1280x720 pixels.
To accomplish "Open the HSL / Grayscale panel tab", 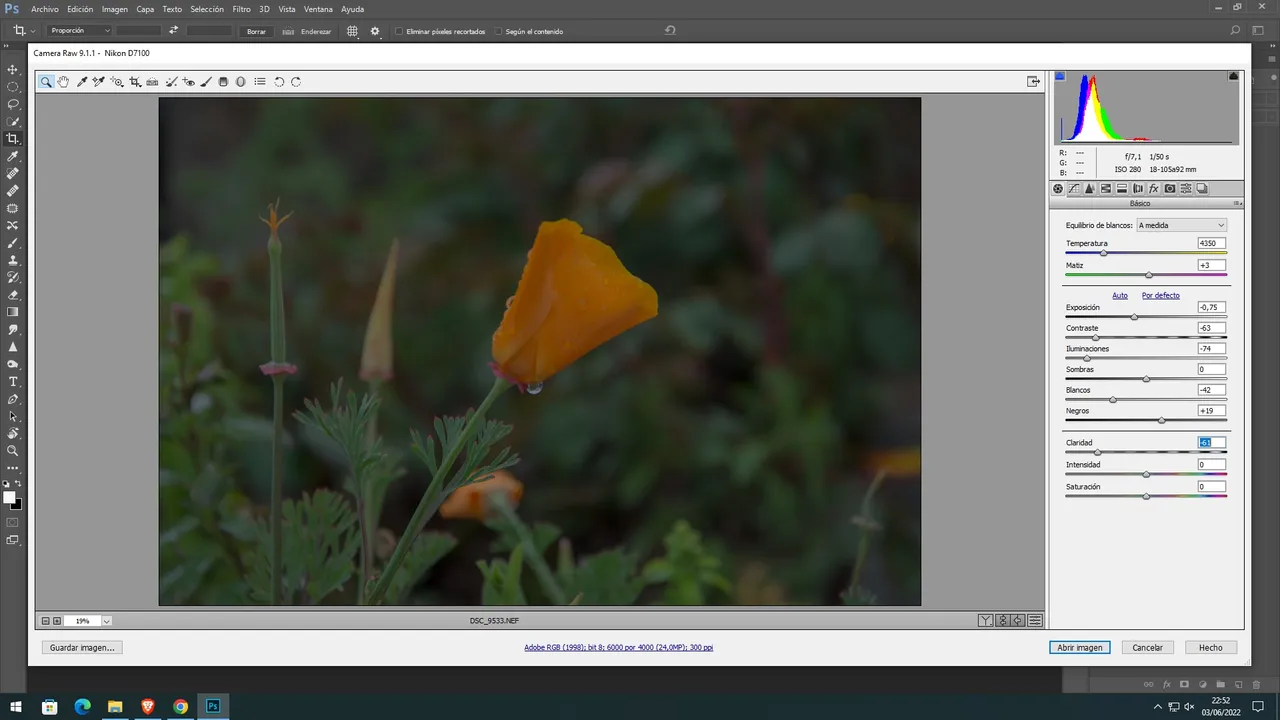I will click(1106, 188).
